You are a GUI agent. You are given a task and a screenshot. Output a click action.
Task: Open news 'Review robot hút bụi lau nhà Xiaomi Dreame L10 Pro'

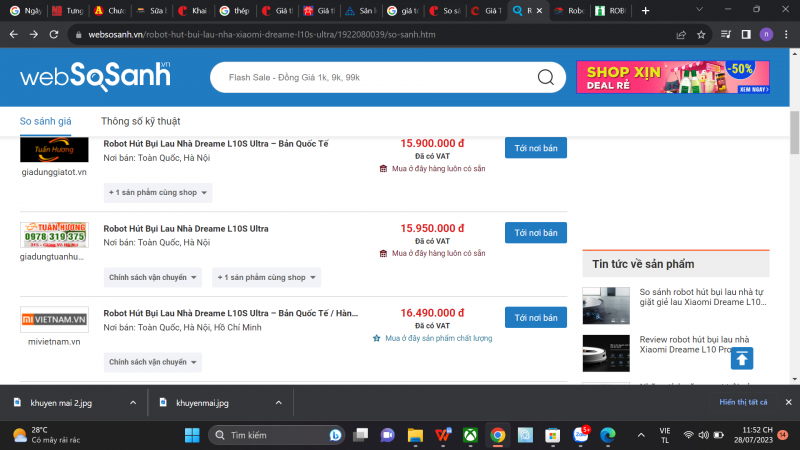click(x=694, y=344)
